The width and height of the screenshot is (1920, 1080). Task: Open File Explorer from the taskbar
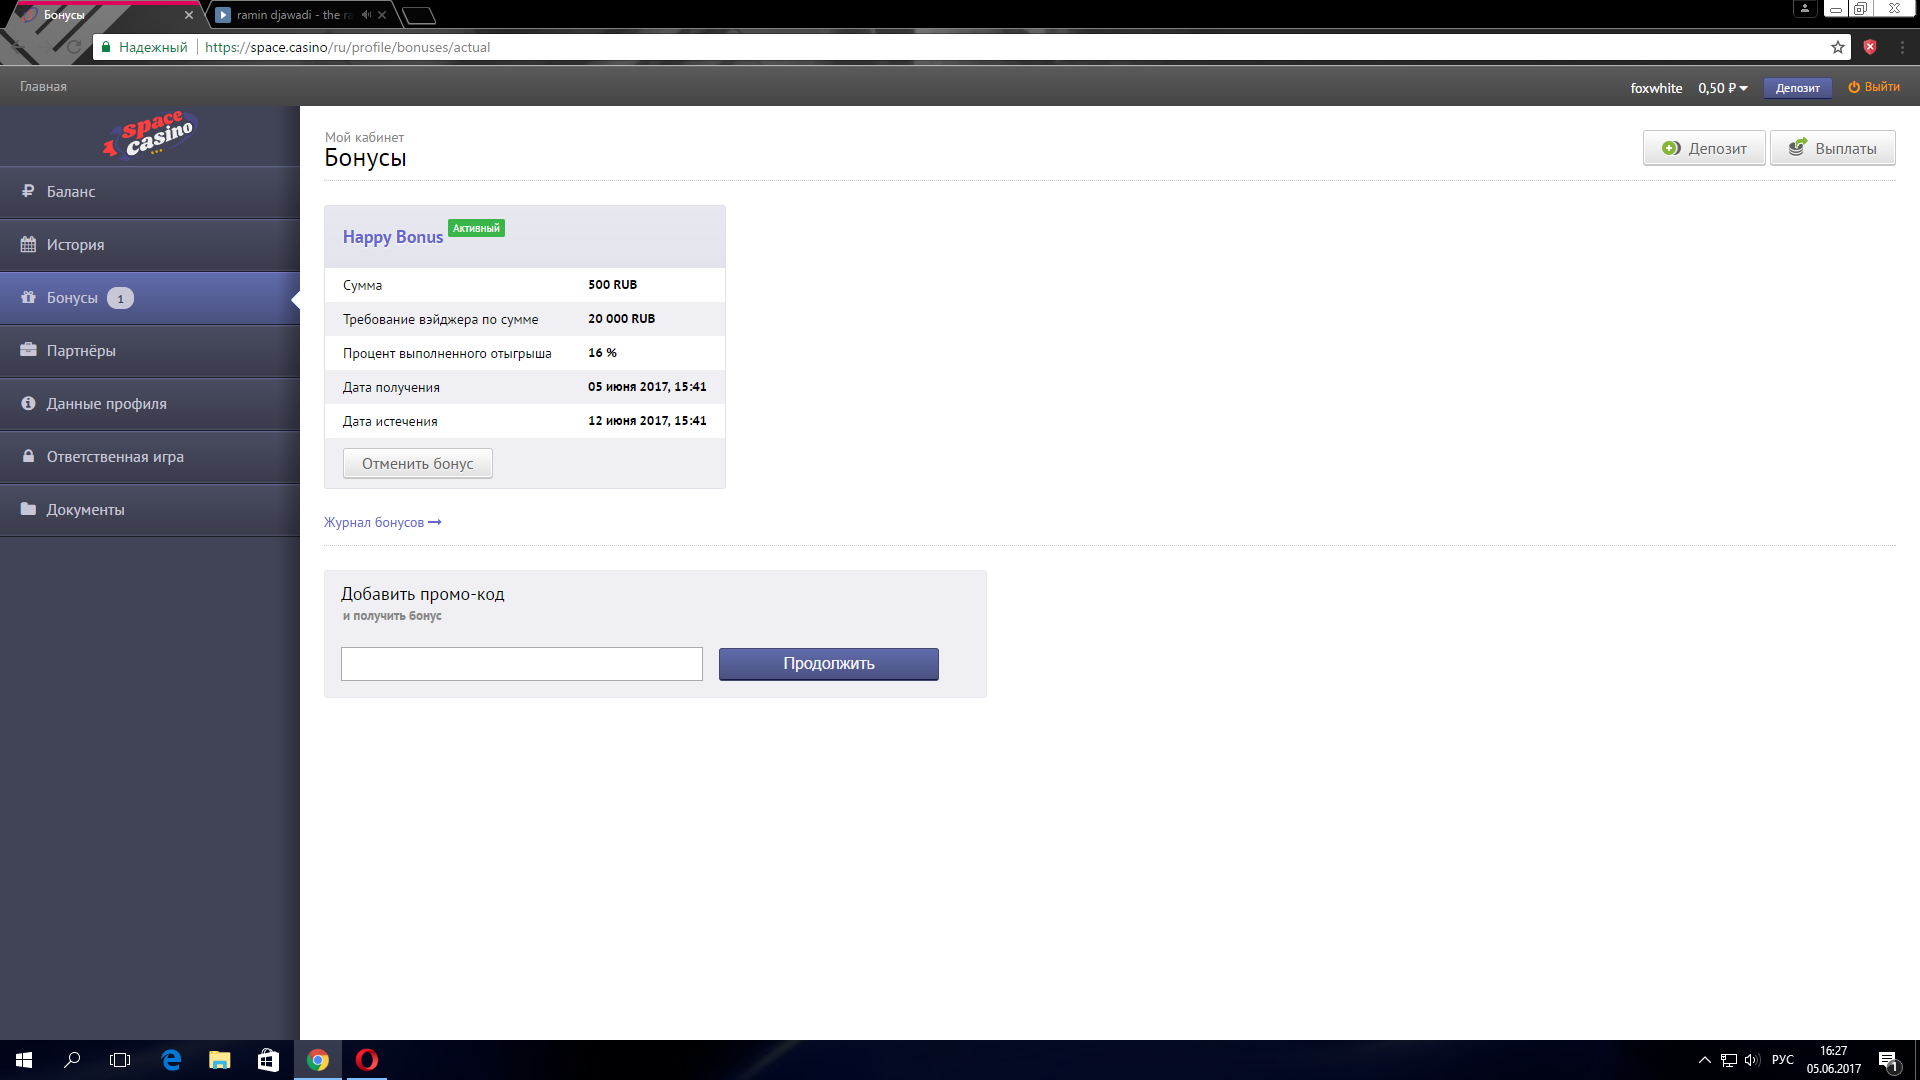coord(219,1060)
